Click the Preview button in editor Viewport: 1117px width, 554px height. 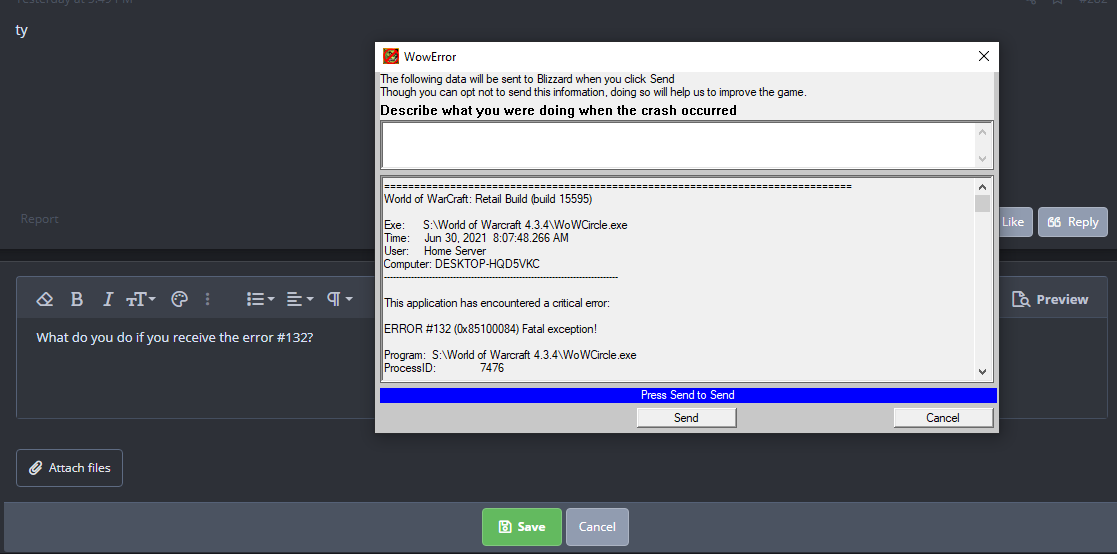pos(1050,299)
